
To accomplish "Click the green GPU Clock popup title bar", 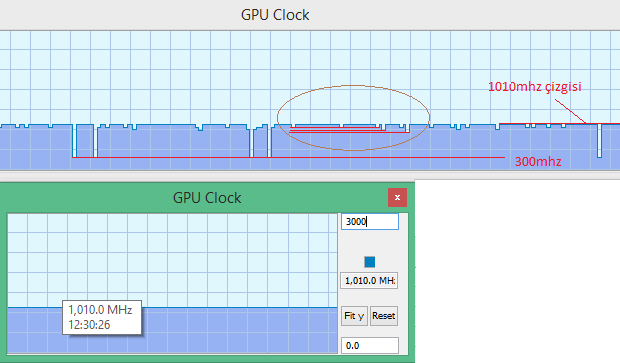I will coord(207,197).
